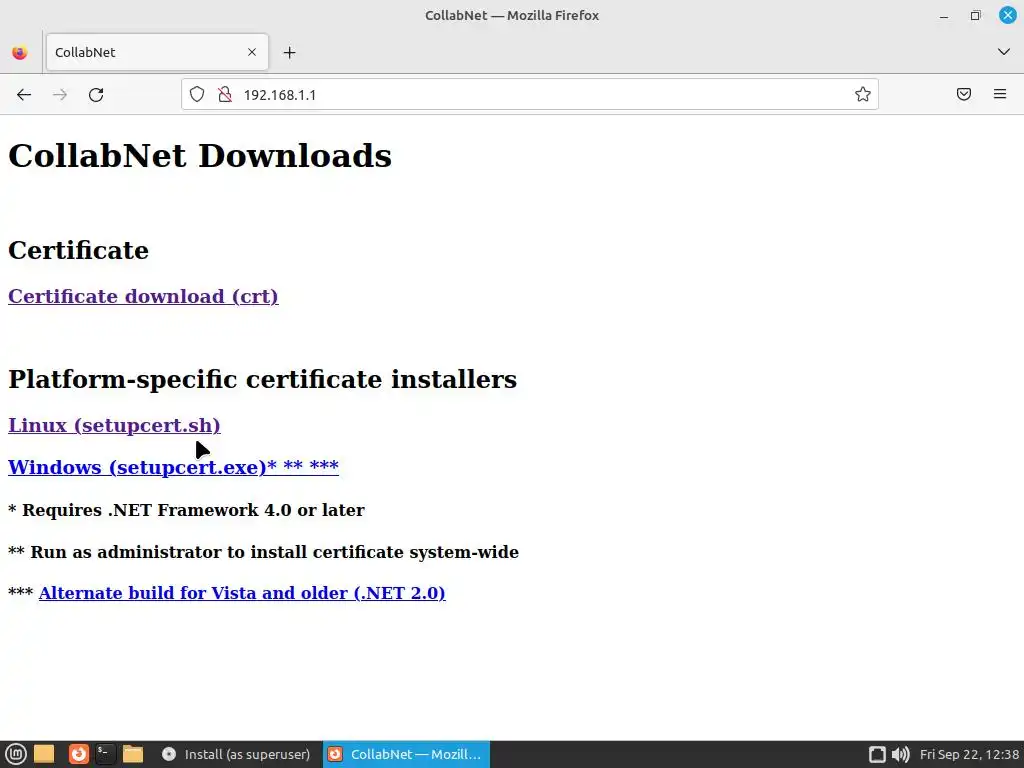
Task: Open a new tab with plus
Action: (x=289, y=52)
